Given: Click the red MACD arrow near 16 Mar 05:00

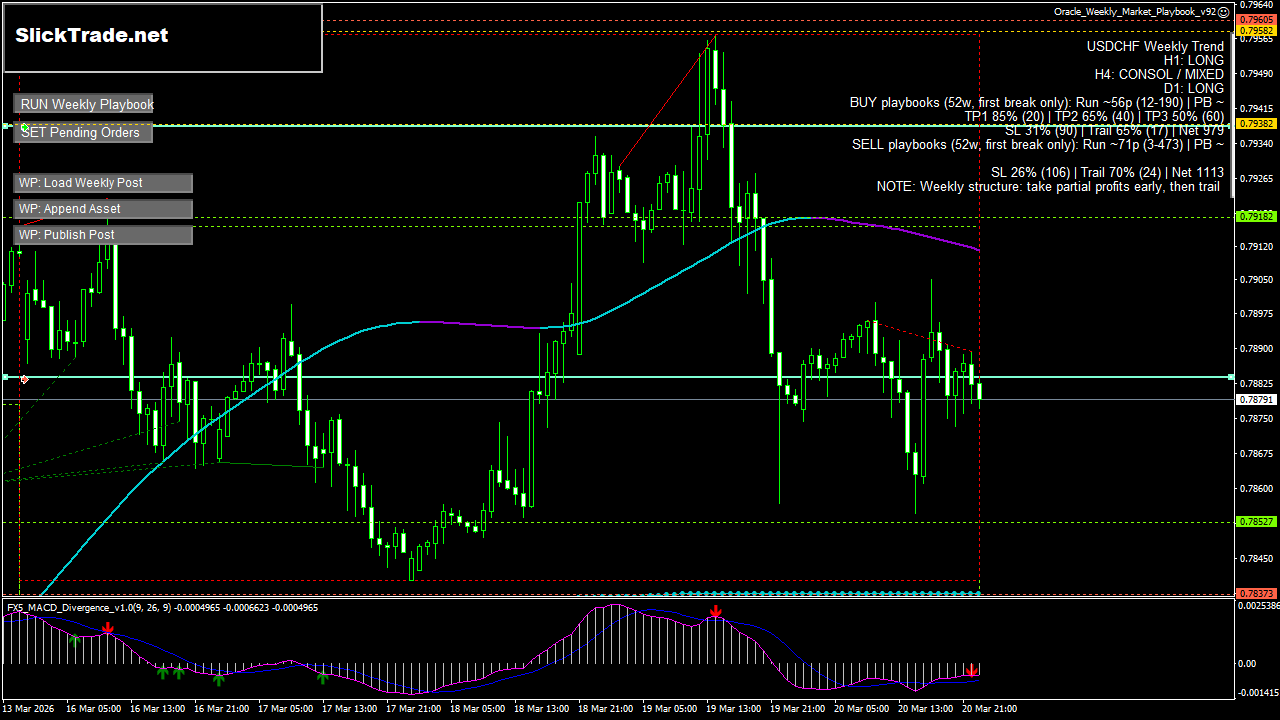Looking at the screenshot, I should click(x=108, y=629).
